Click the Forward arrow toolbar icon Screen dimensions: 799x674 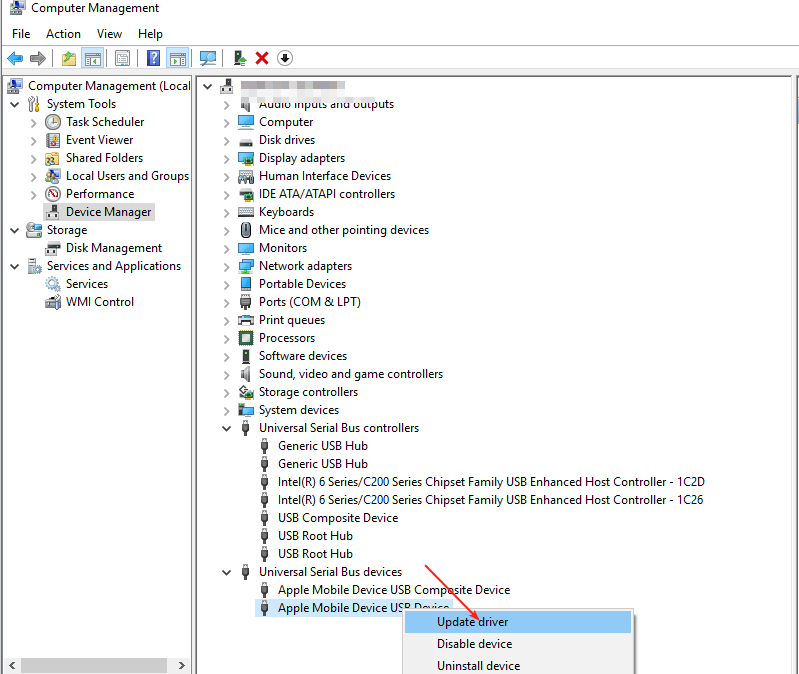tap(38, 59)
